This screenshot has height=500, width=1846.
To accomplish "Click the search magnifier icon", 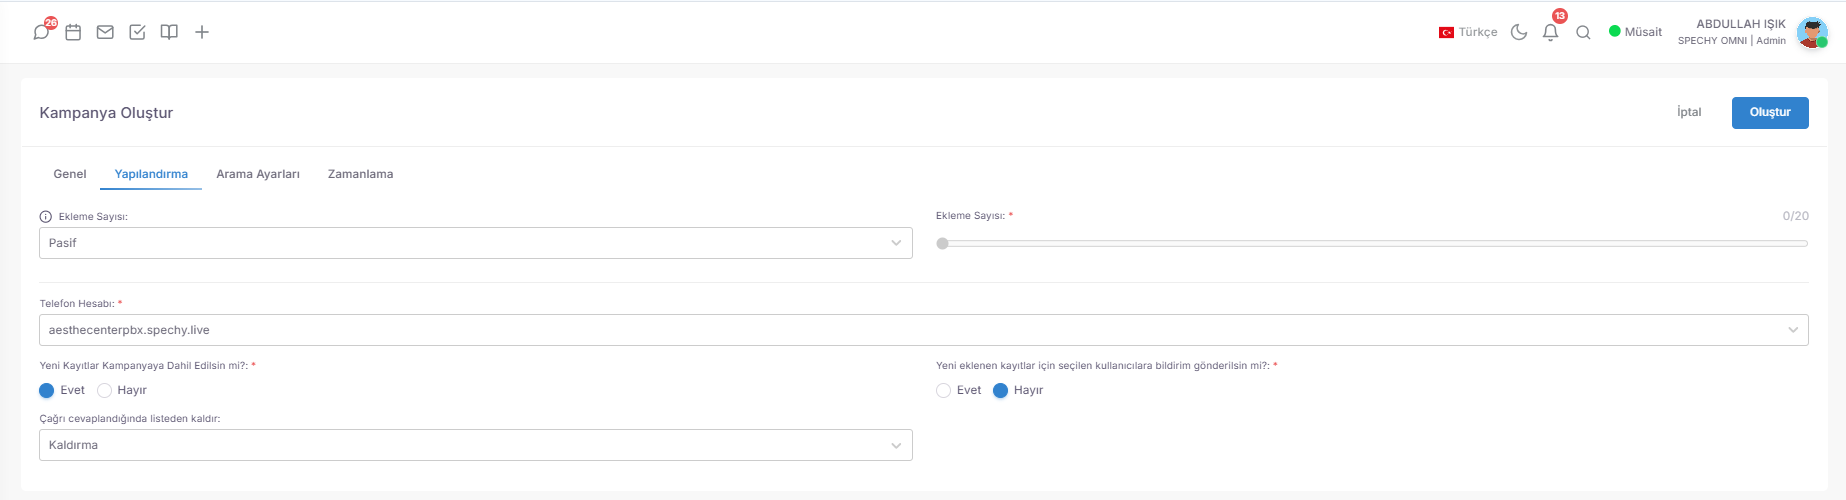I will 1583,32.
